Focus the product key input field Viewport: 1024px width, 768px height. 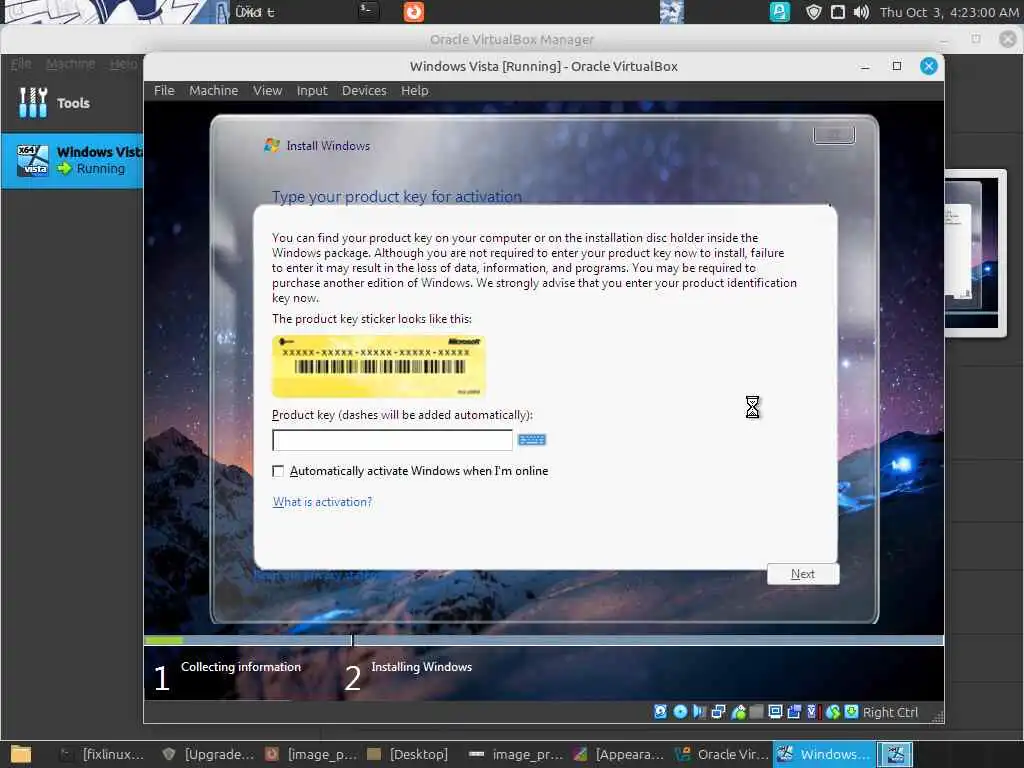pos(392,440)
